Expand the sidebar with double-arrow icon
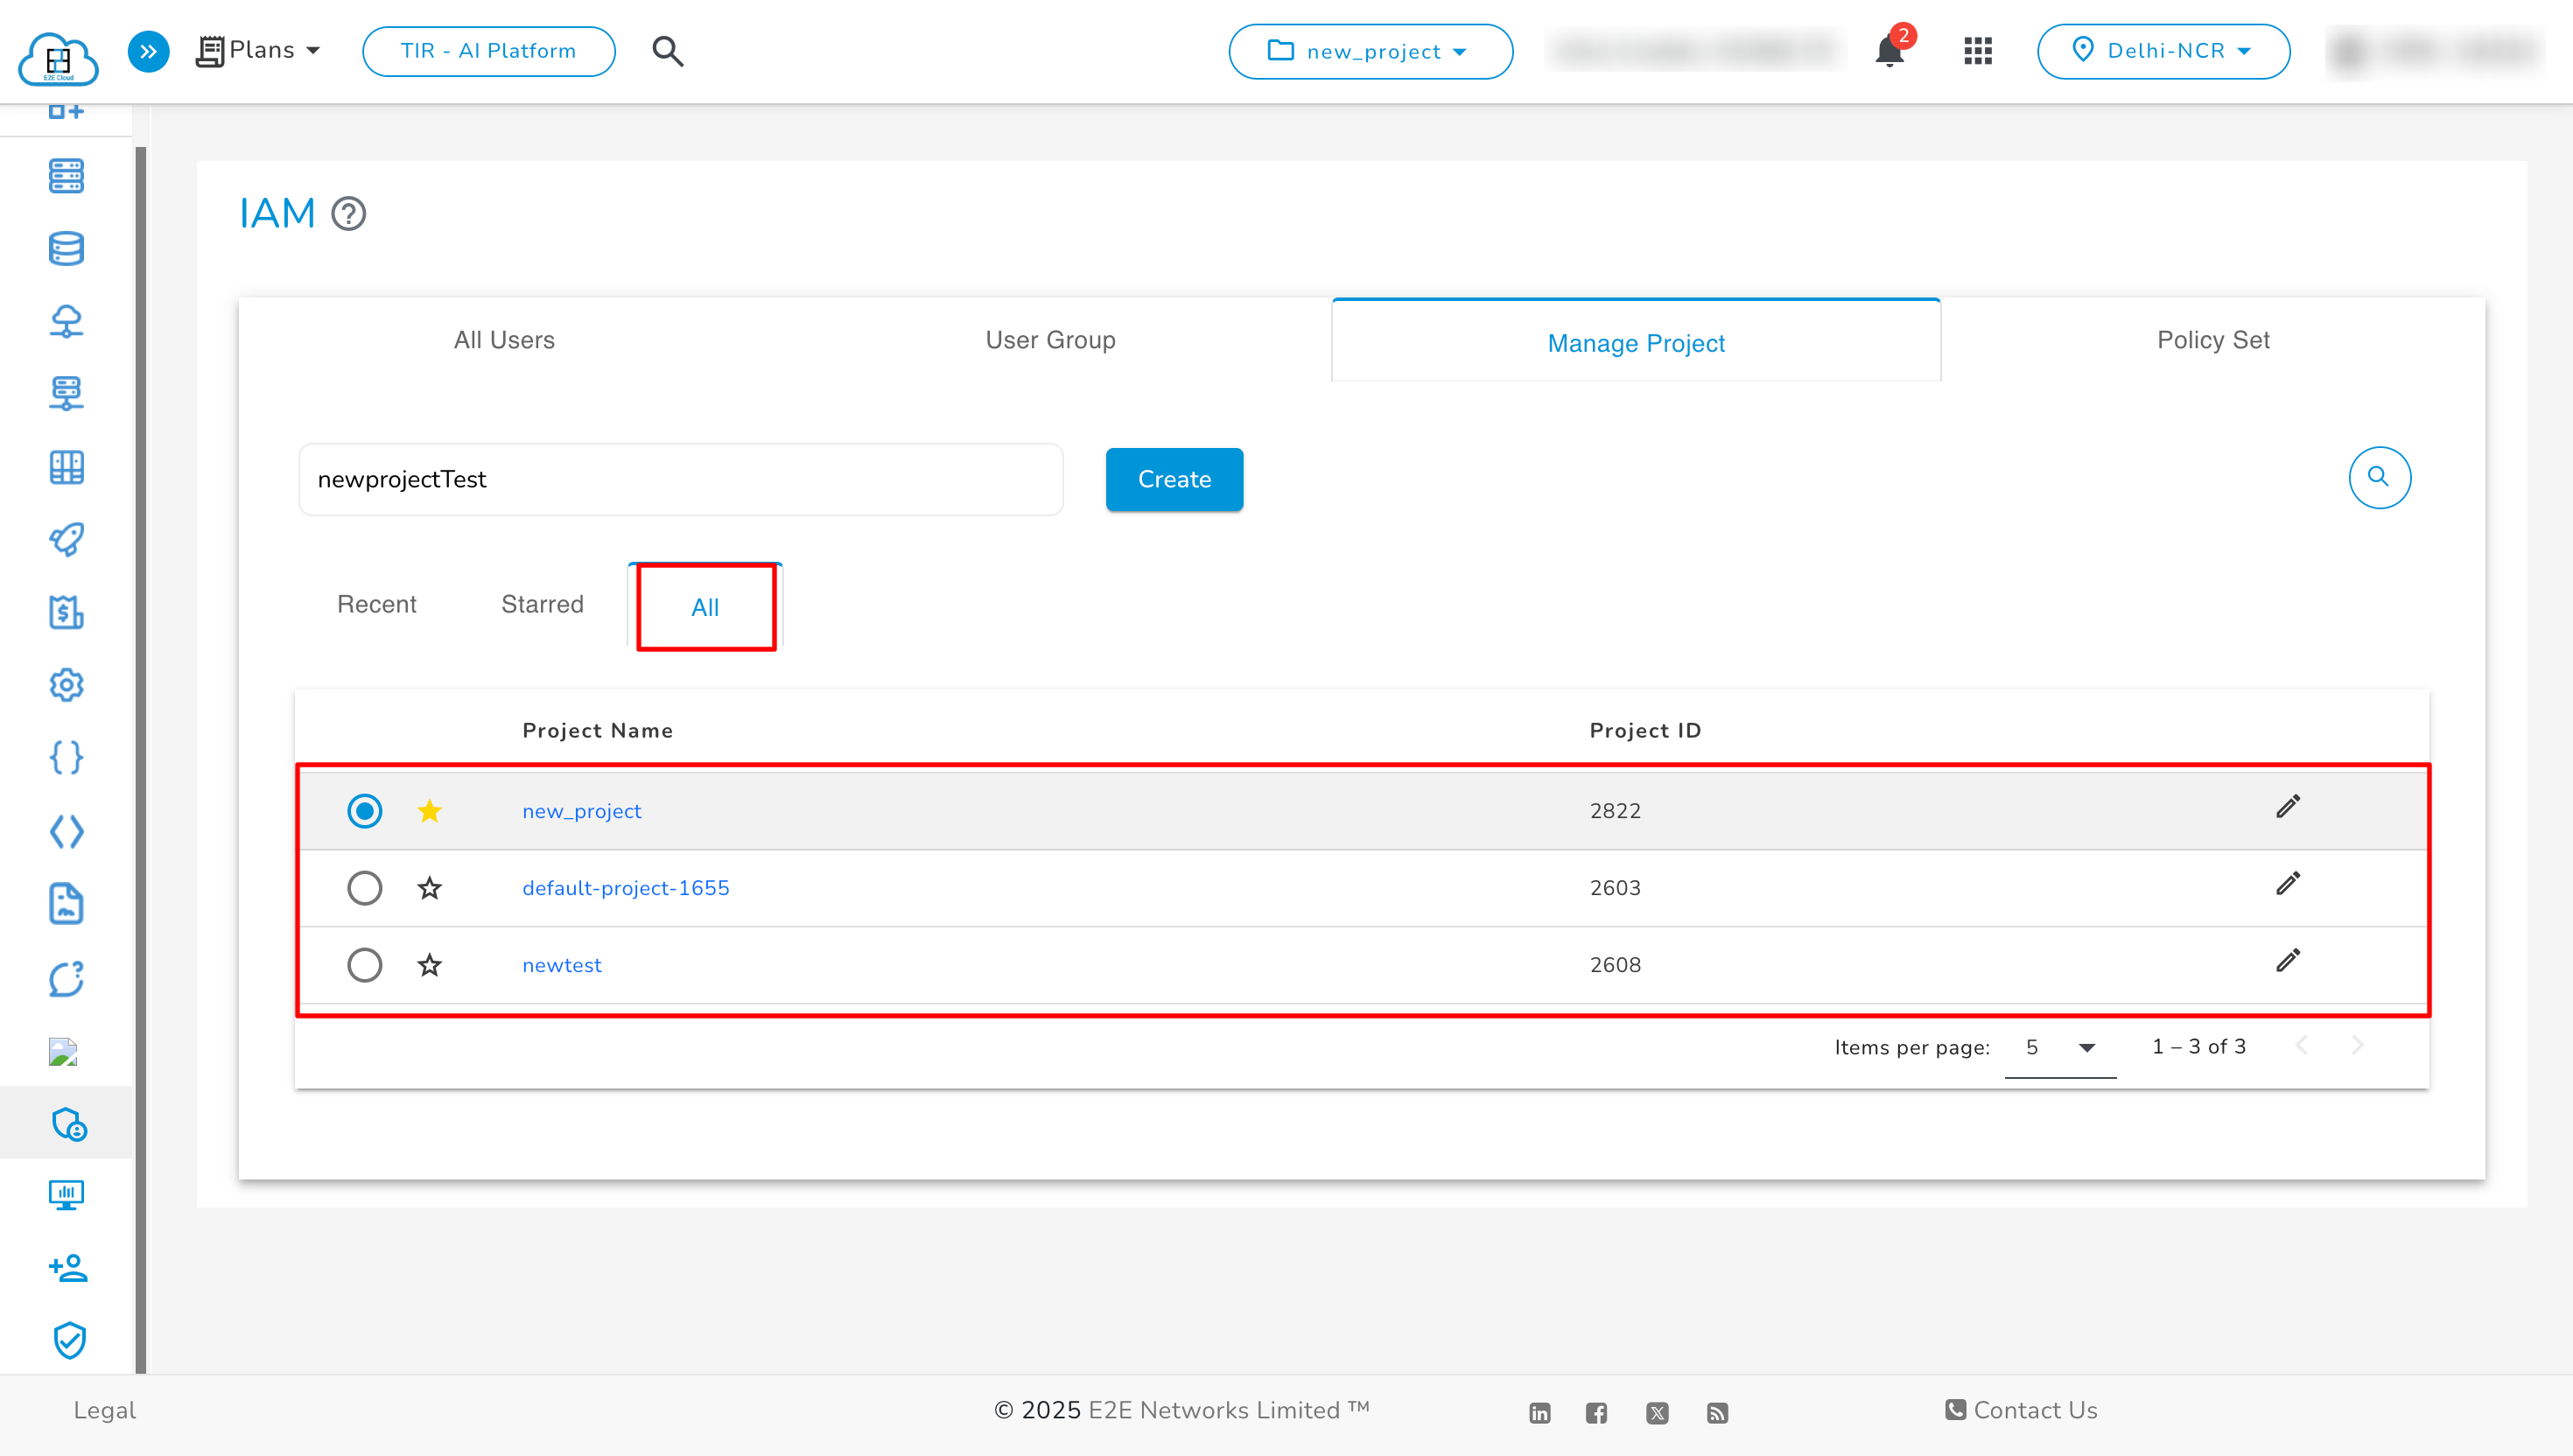This screenshot has width=2573, height=1456. click(148, 51)
